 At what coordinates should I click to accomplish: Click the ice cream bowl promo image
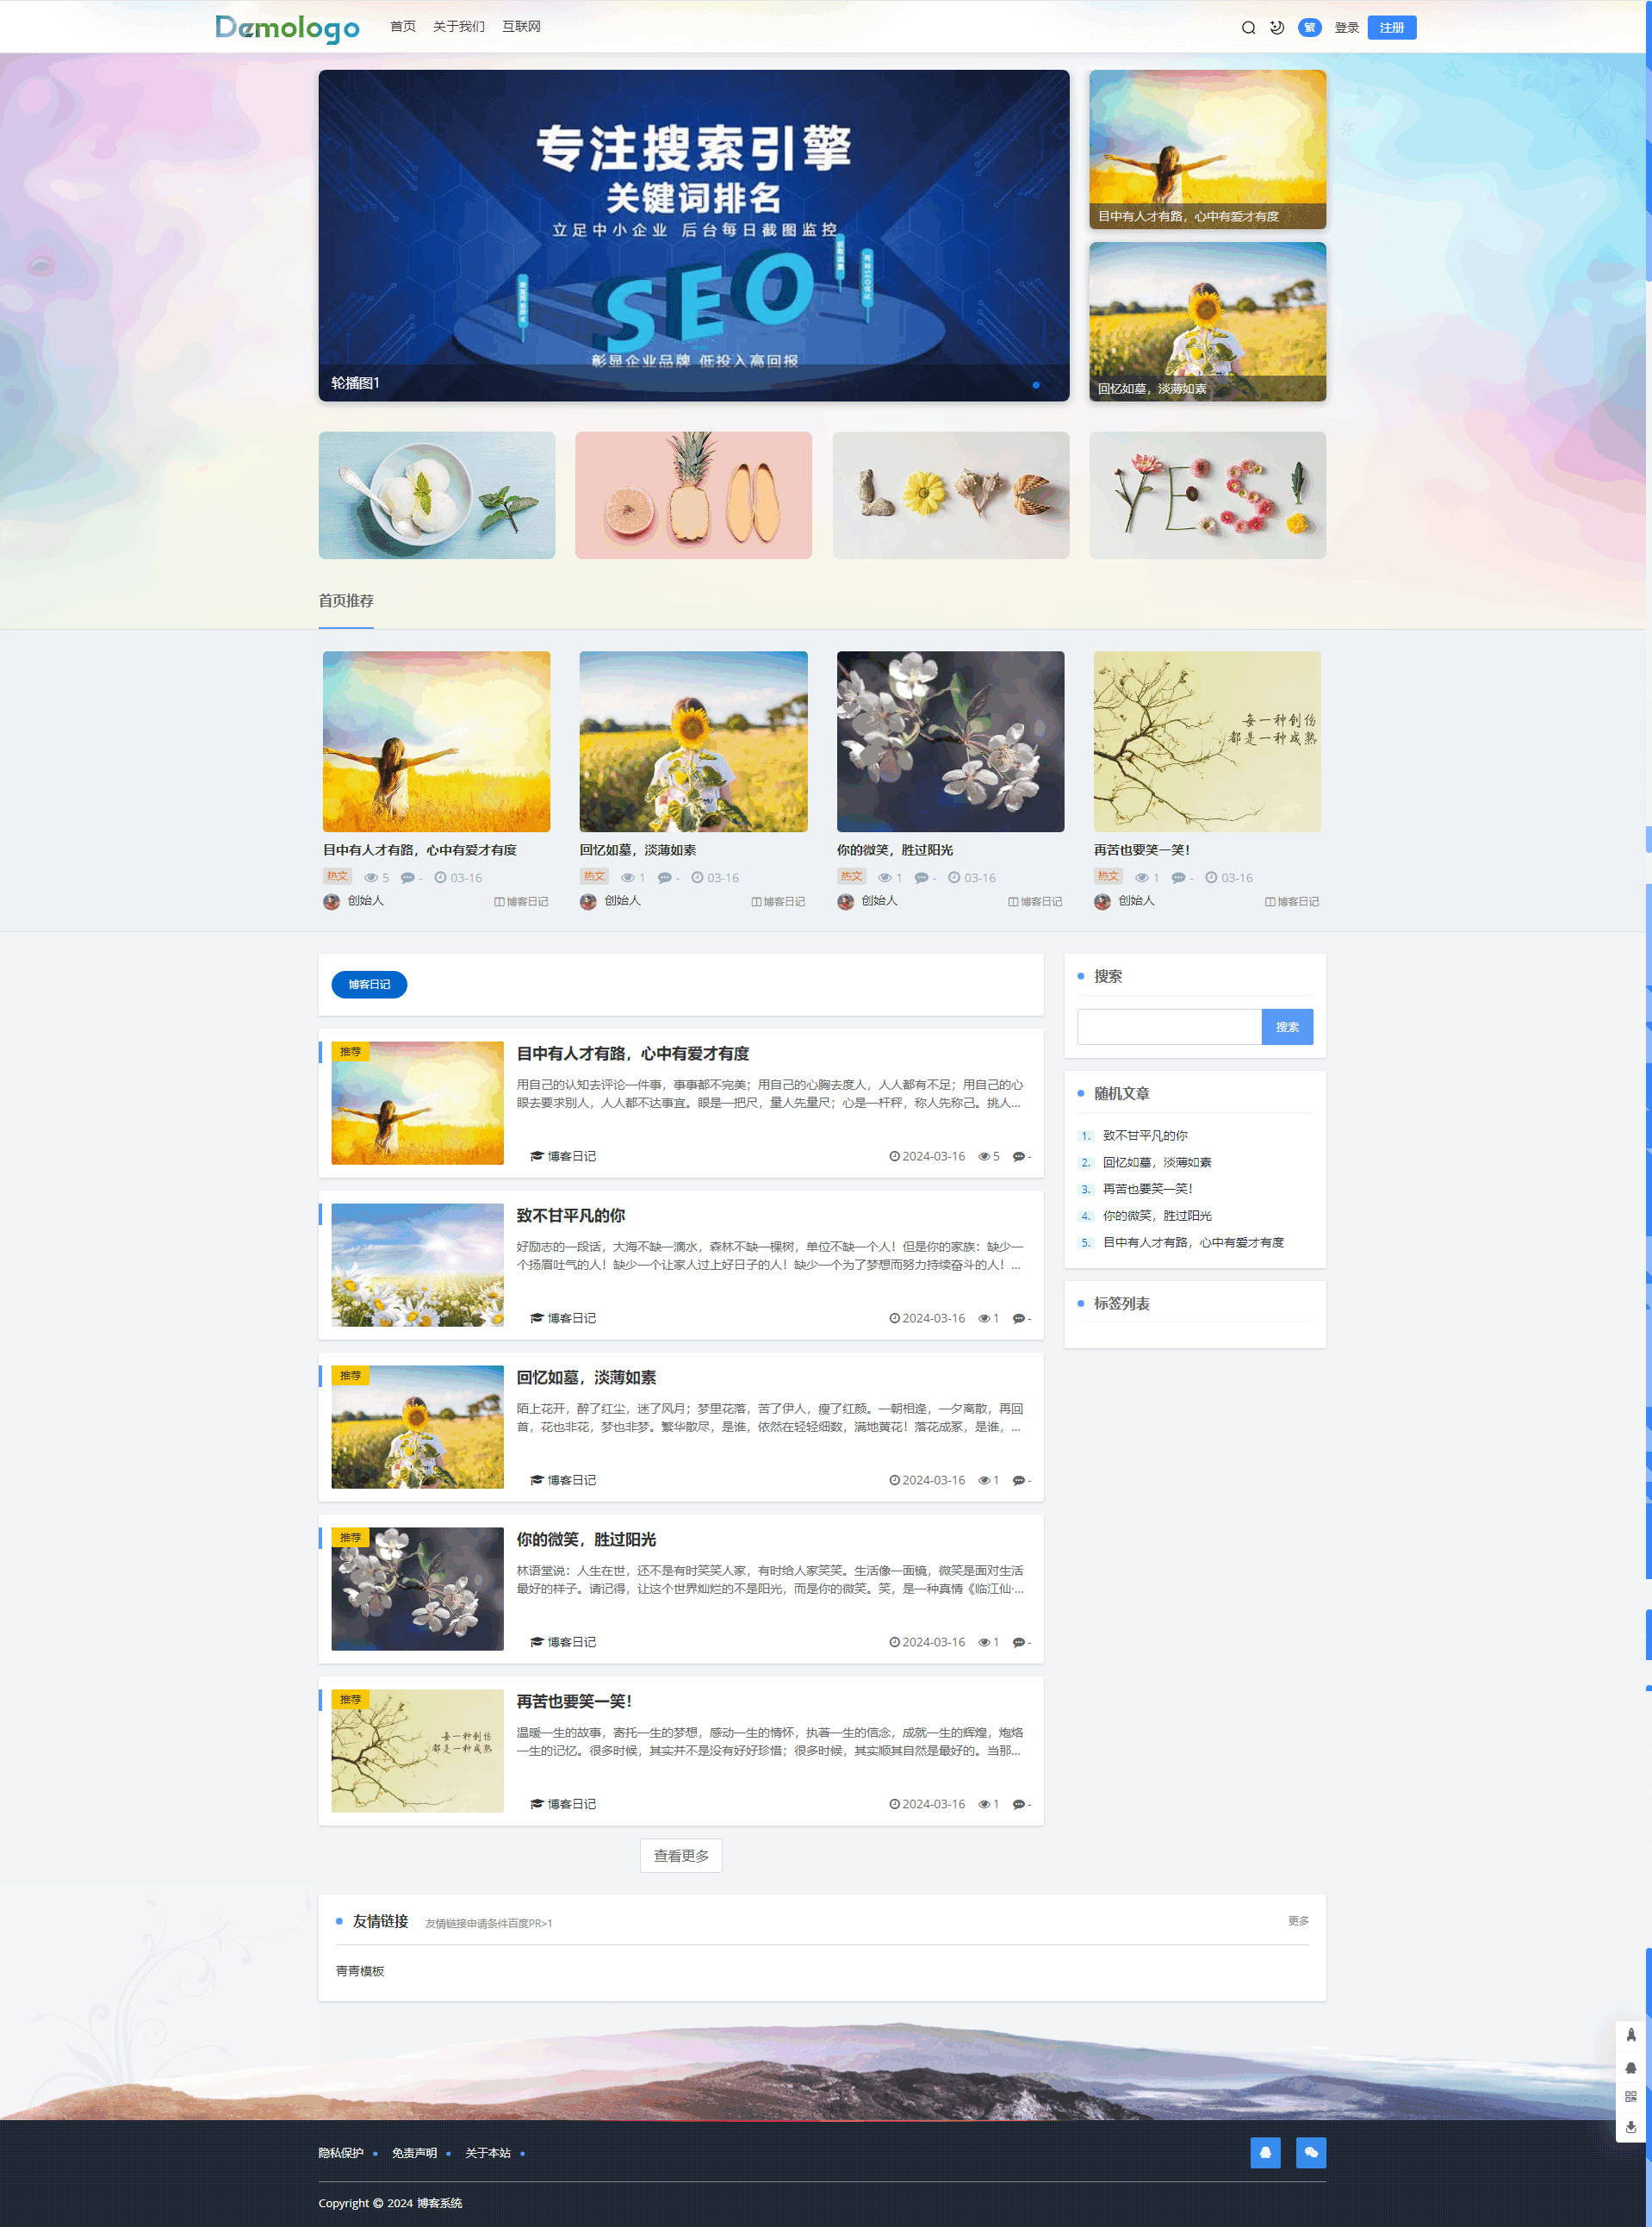[x=437, y=495]
